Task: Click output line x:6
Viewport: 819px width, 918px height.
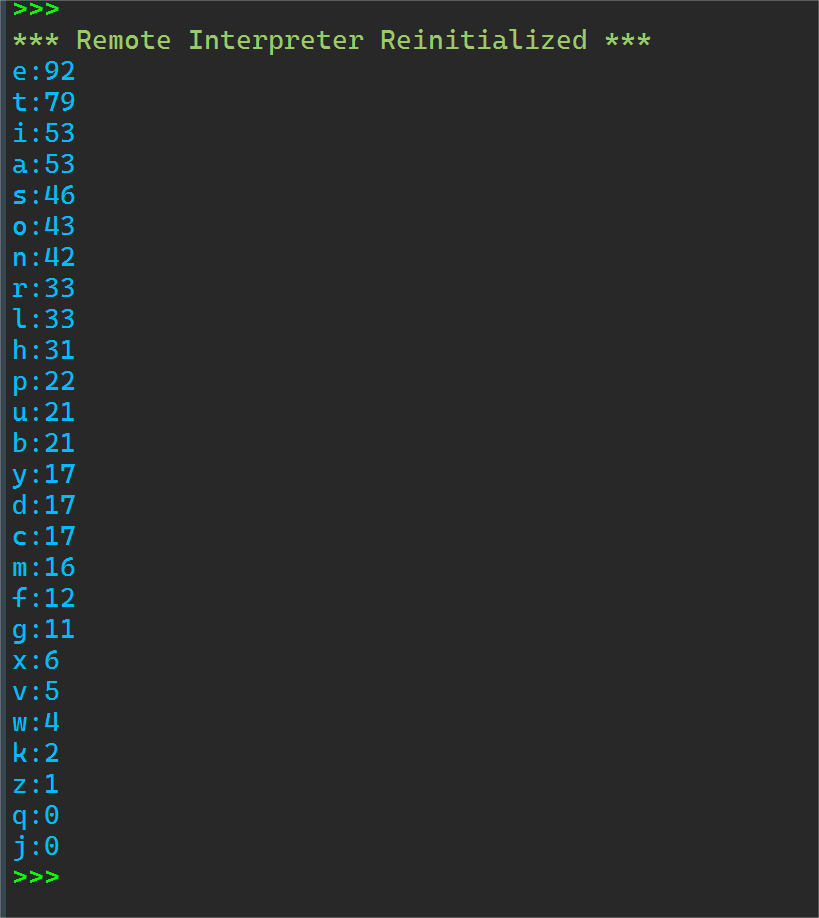Action: click(36, 660)
